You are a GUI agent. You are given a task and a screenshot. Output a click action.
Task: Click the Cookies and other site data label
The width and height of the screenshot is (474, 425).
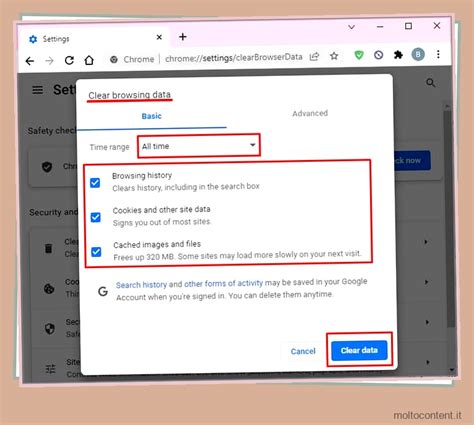(162, 210)
